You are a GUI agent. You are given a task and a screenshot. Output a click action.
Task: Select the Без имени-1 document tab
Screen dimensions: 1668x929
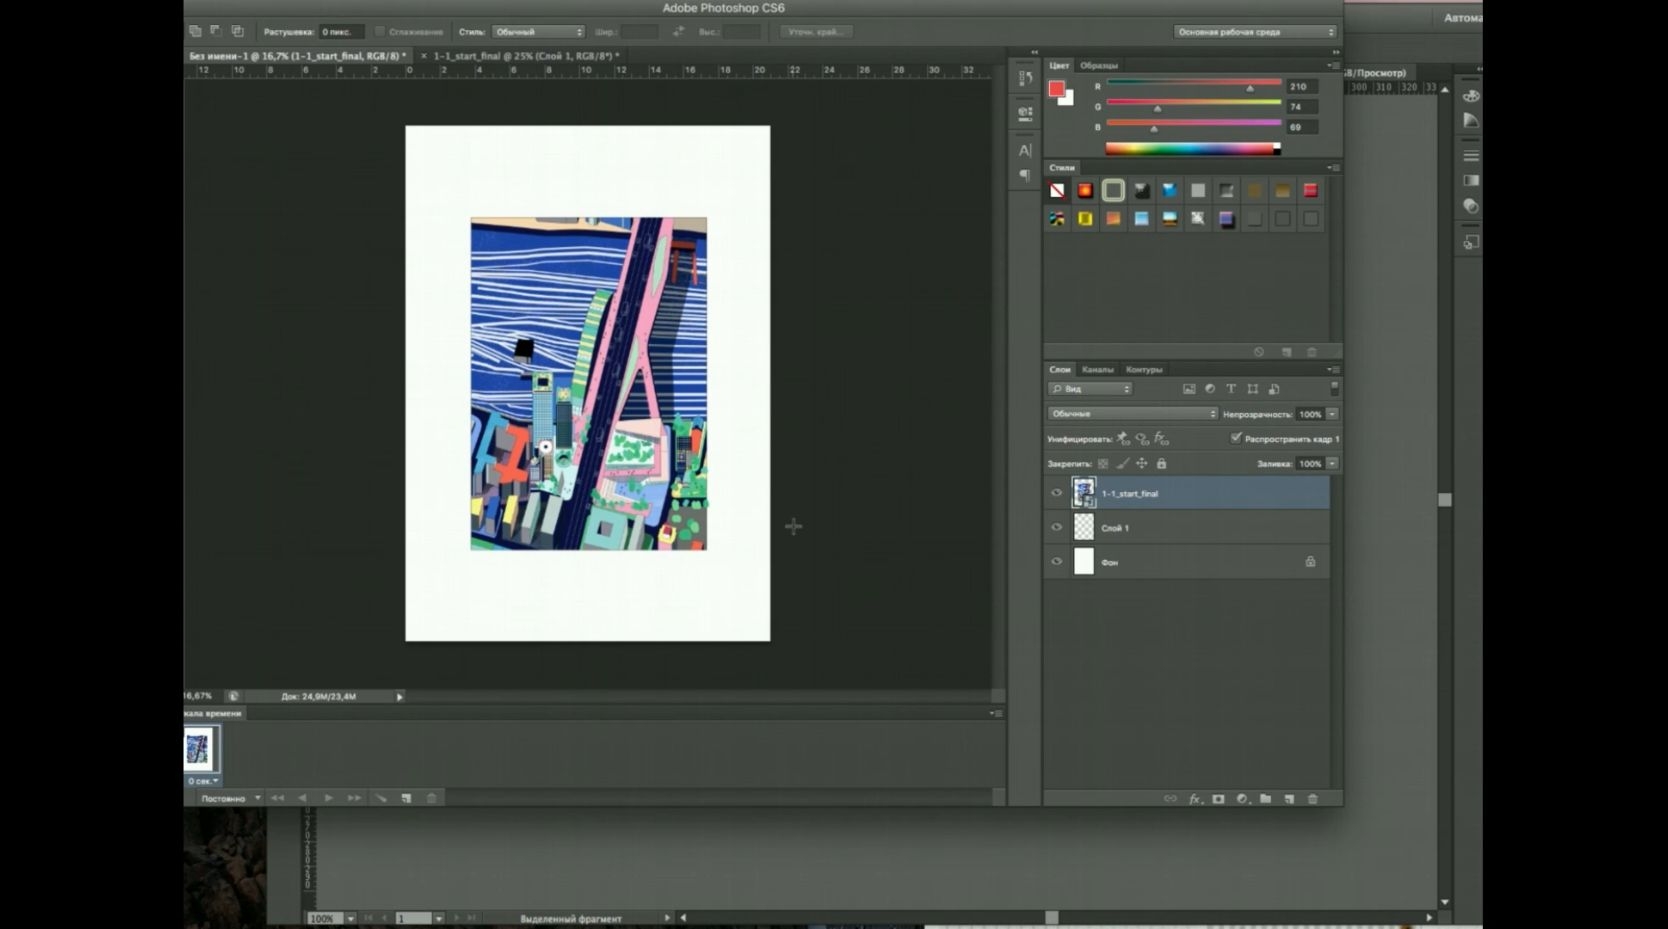point(298,56)
